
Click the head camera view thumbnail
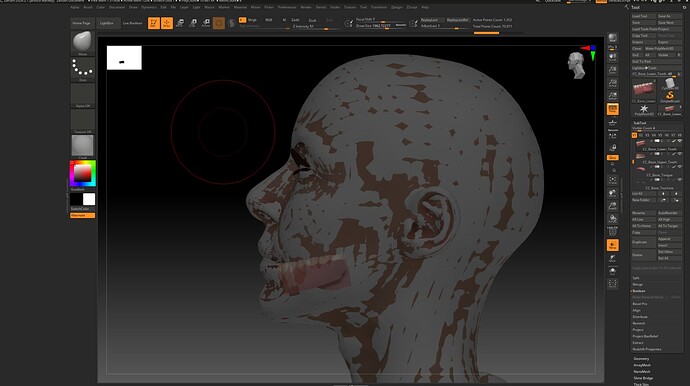point(576,65)
